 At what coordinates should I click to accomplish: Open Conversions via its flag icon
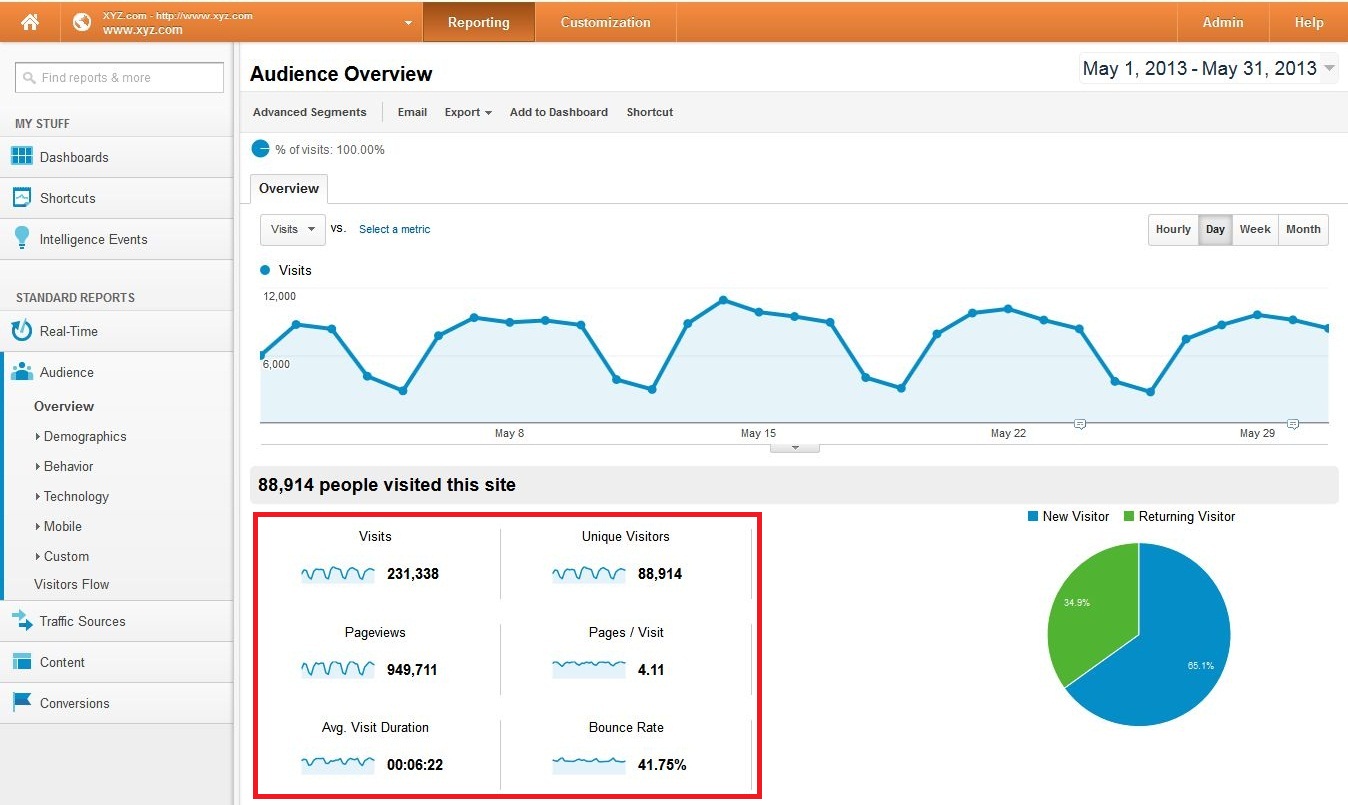tap(22, 703)
